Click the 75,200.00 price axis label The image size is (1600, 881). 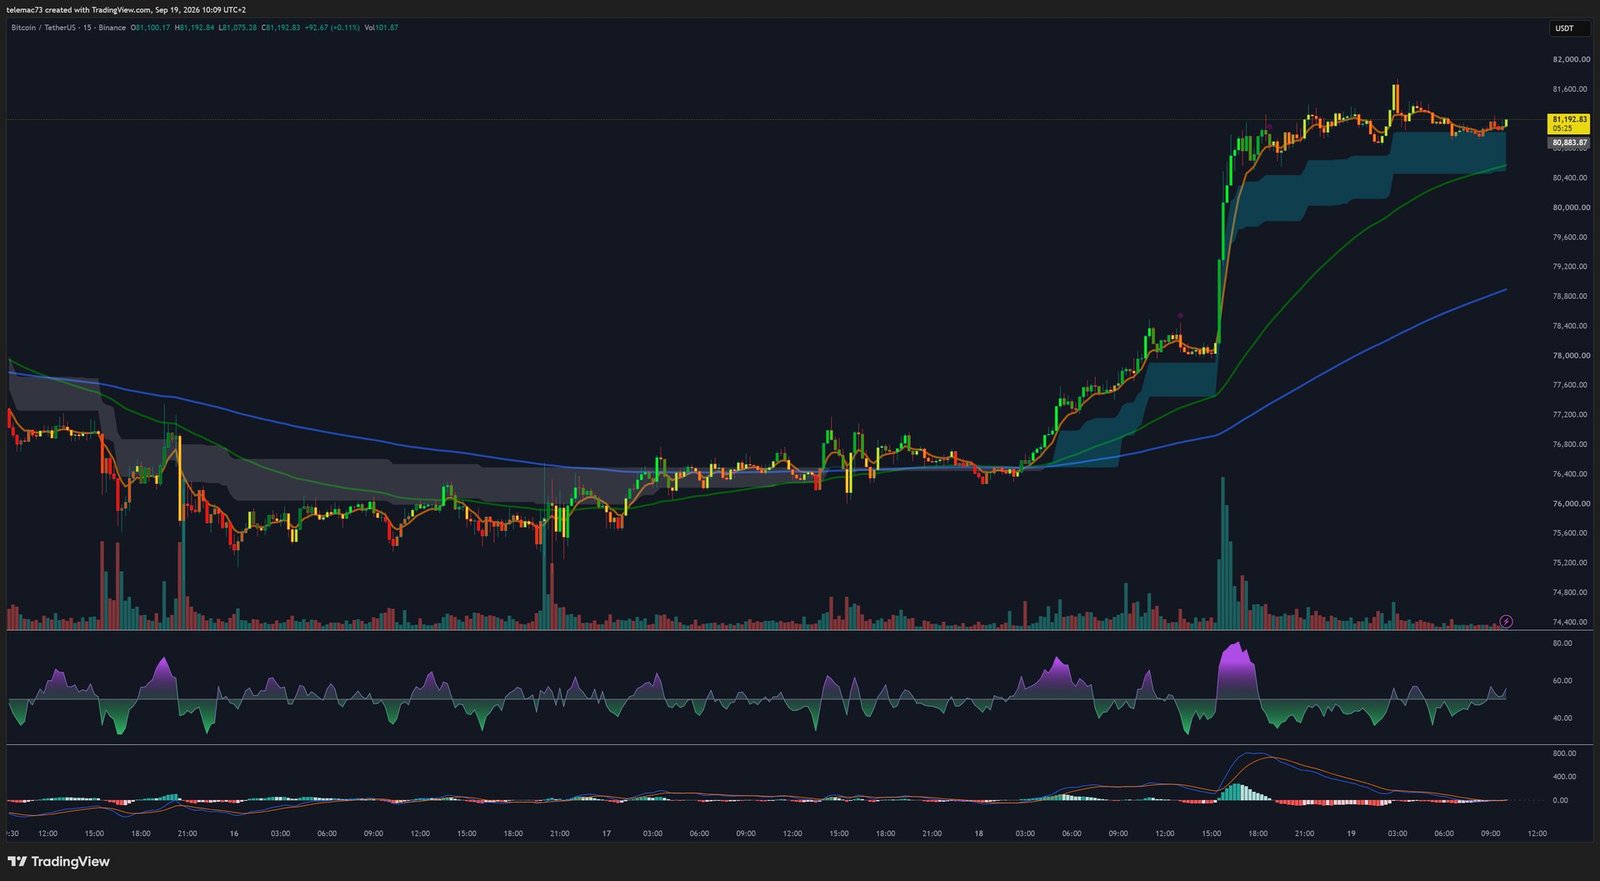coord(1571,563)
